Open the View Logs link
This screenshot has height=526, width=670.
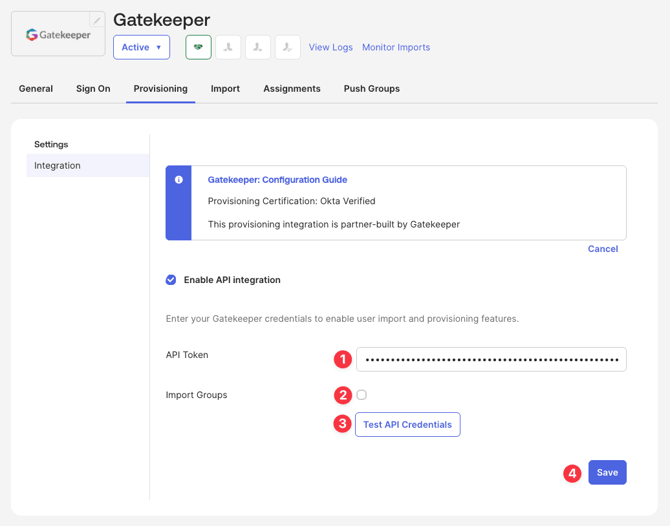[330, 47]
